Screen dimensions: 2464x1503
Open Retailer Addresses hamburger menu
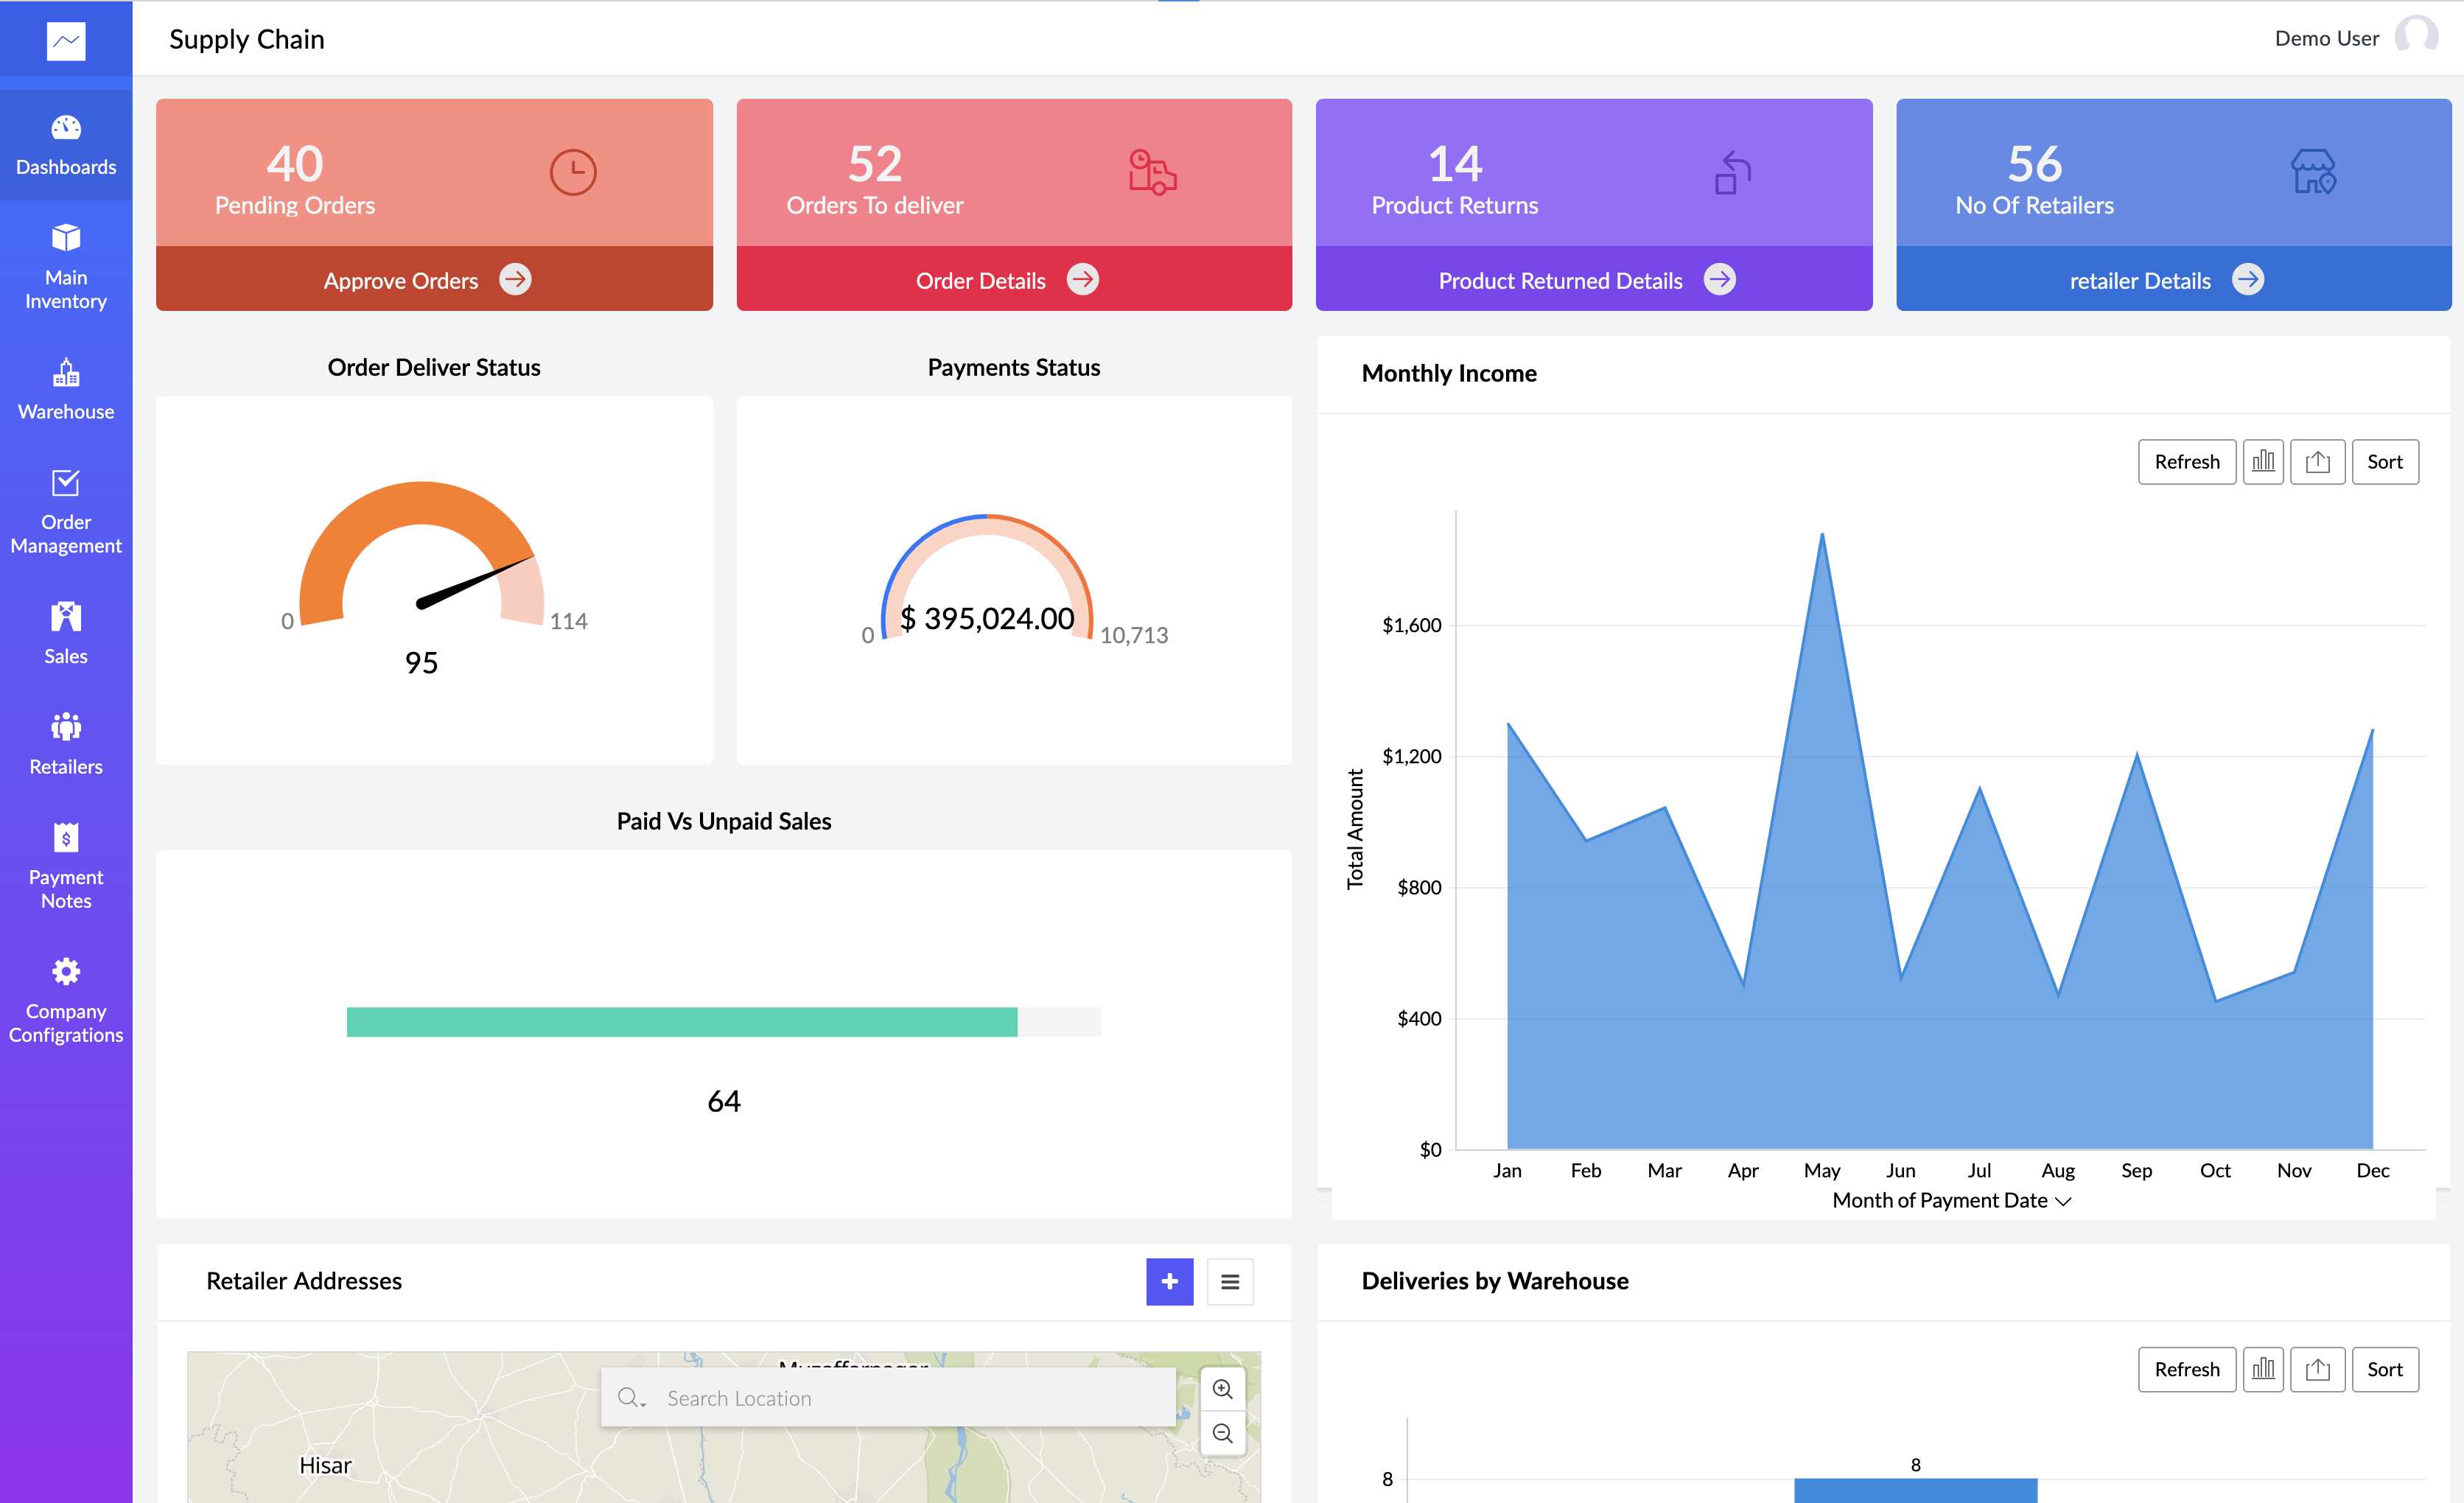(x=1230, y=1282)
